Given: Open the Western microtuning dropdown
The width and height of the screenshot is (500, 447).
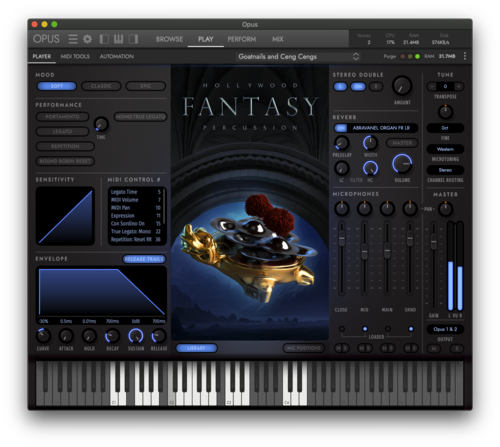Looking at the screenshot, I should [445, 149].
